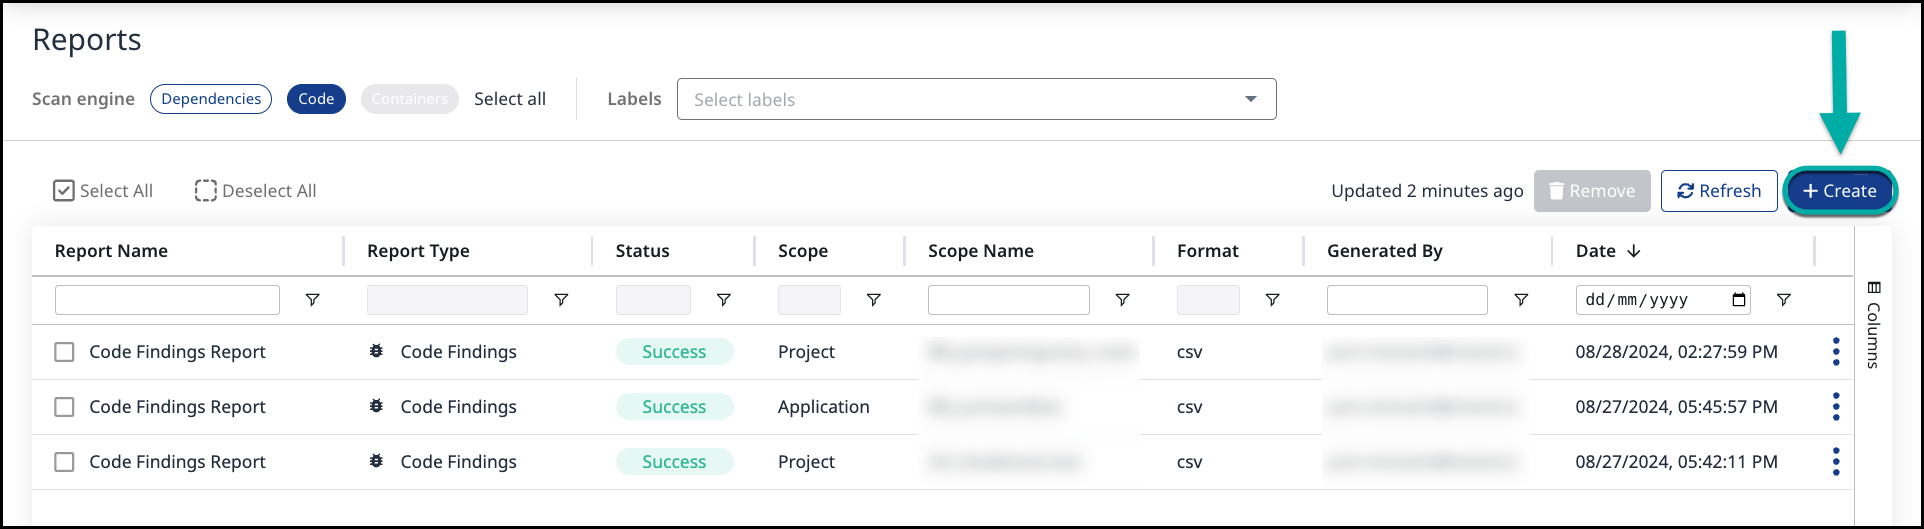Click the Date column filter icon
1924x529 pixels.
pyautogui.click(x=1783, y=300)
